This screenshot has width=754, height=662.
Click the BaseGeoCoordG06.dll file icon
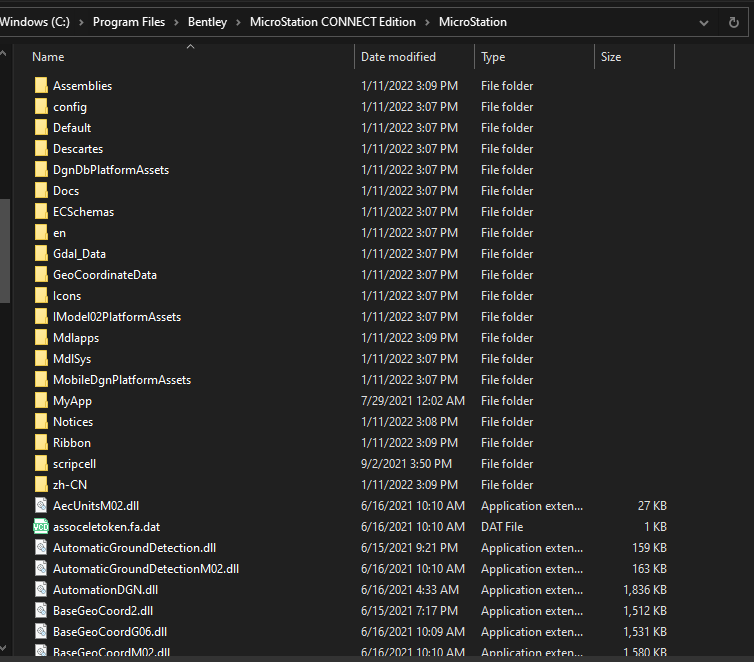pyautogui.click(x=41, y=632)
